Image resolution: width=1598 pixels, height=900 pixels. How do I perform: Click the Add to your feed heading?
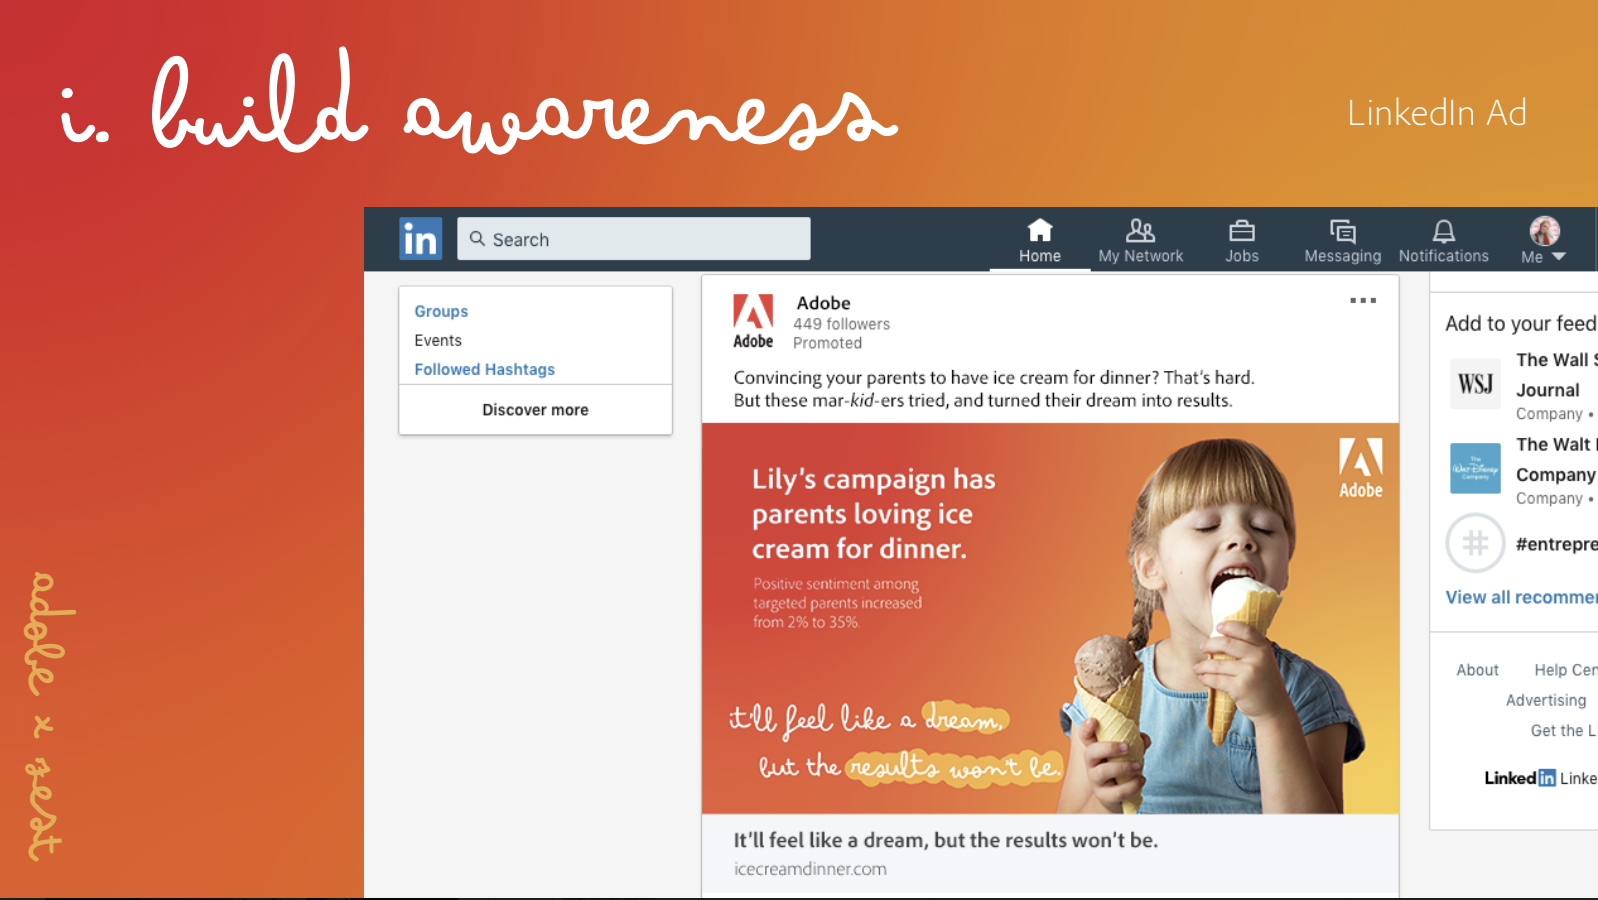coord(1521,323)
